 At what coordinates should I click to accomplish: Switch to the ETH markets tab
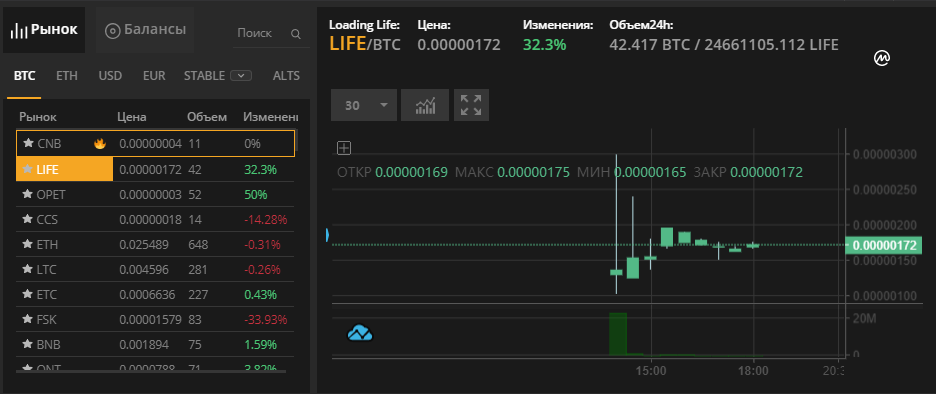[x=67, y=76]
